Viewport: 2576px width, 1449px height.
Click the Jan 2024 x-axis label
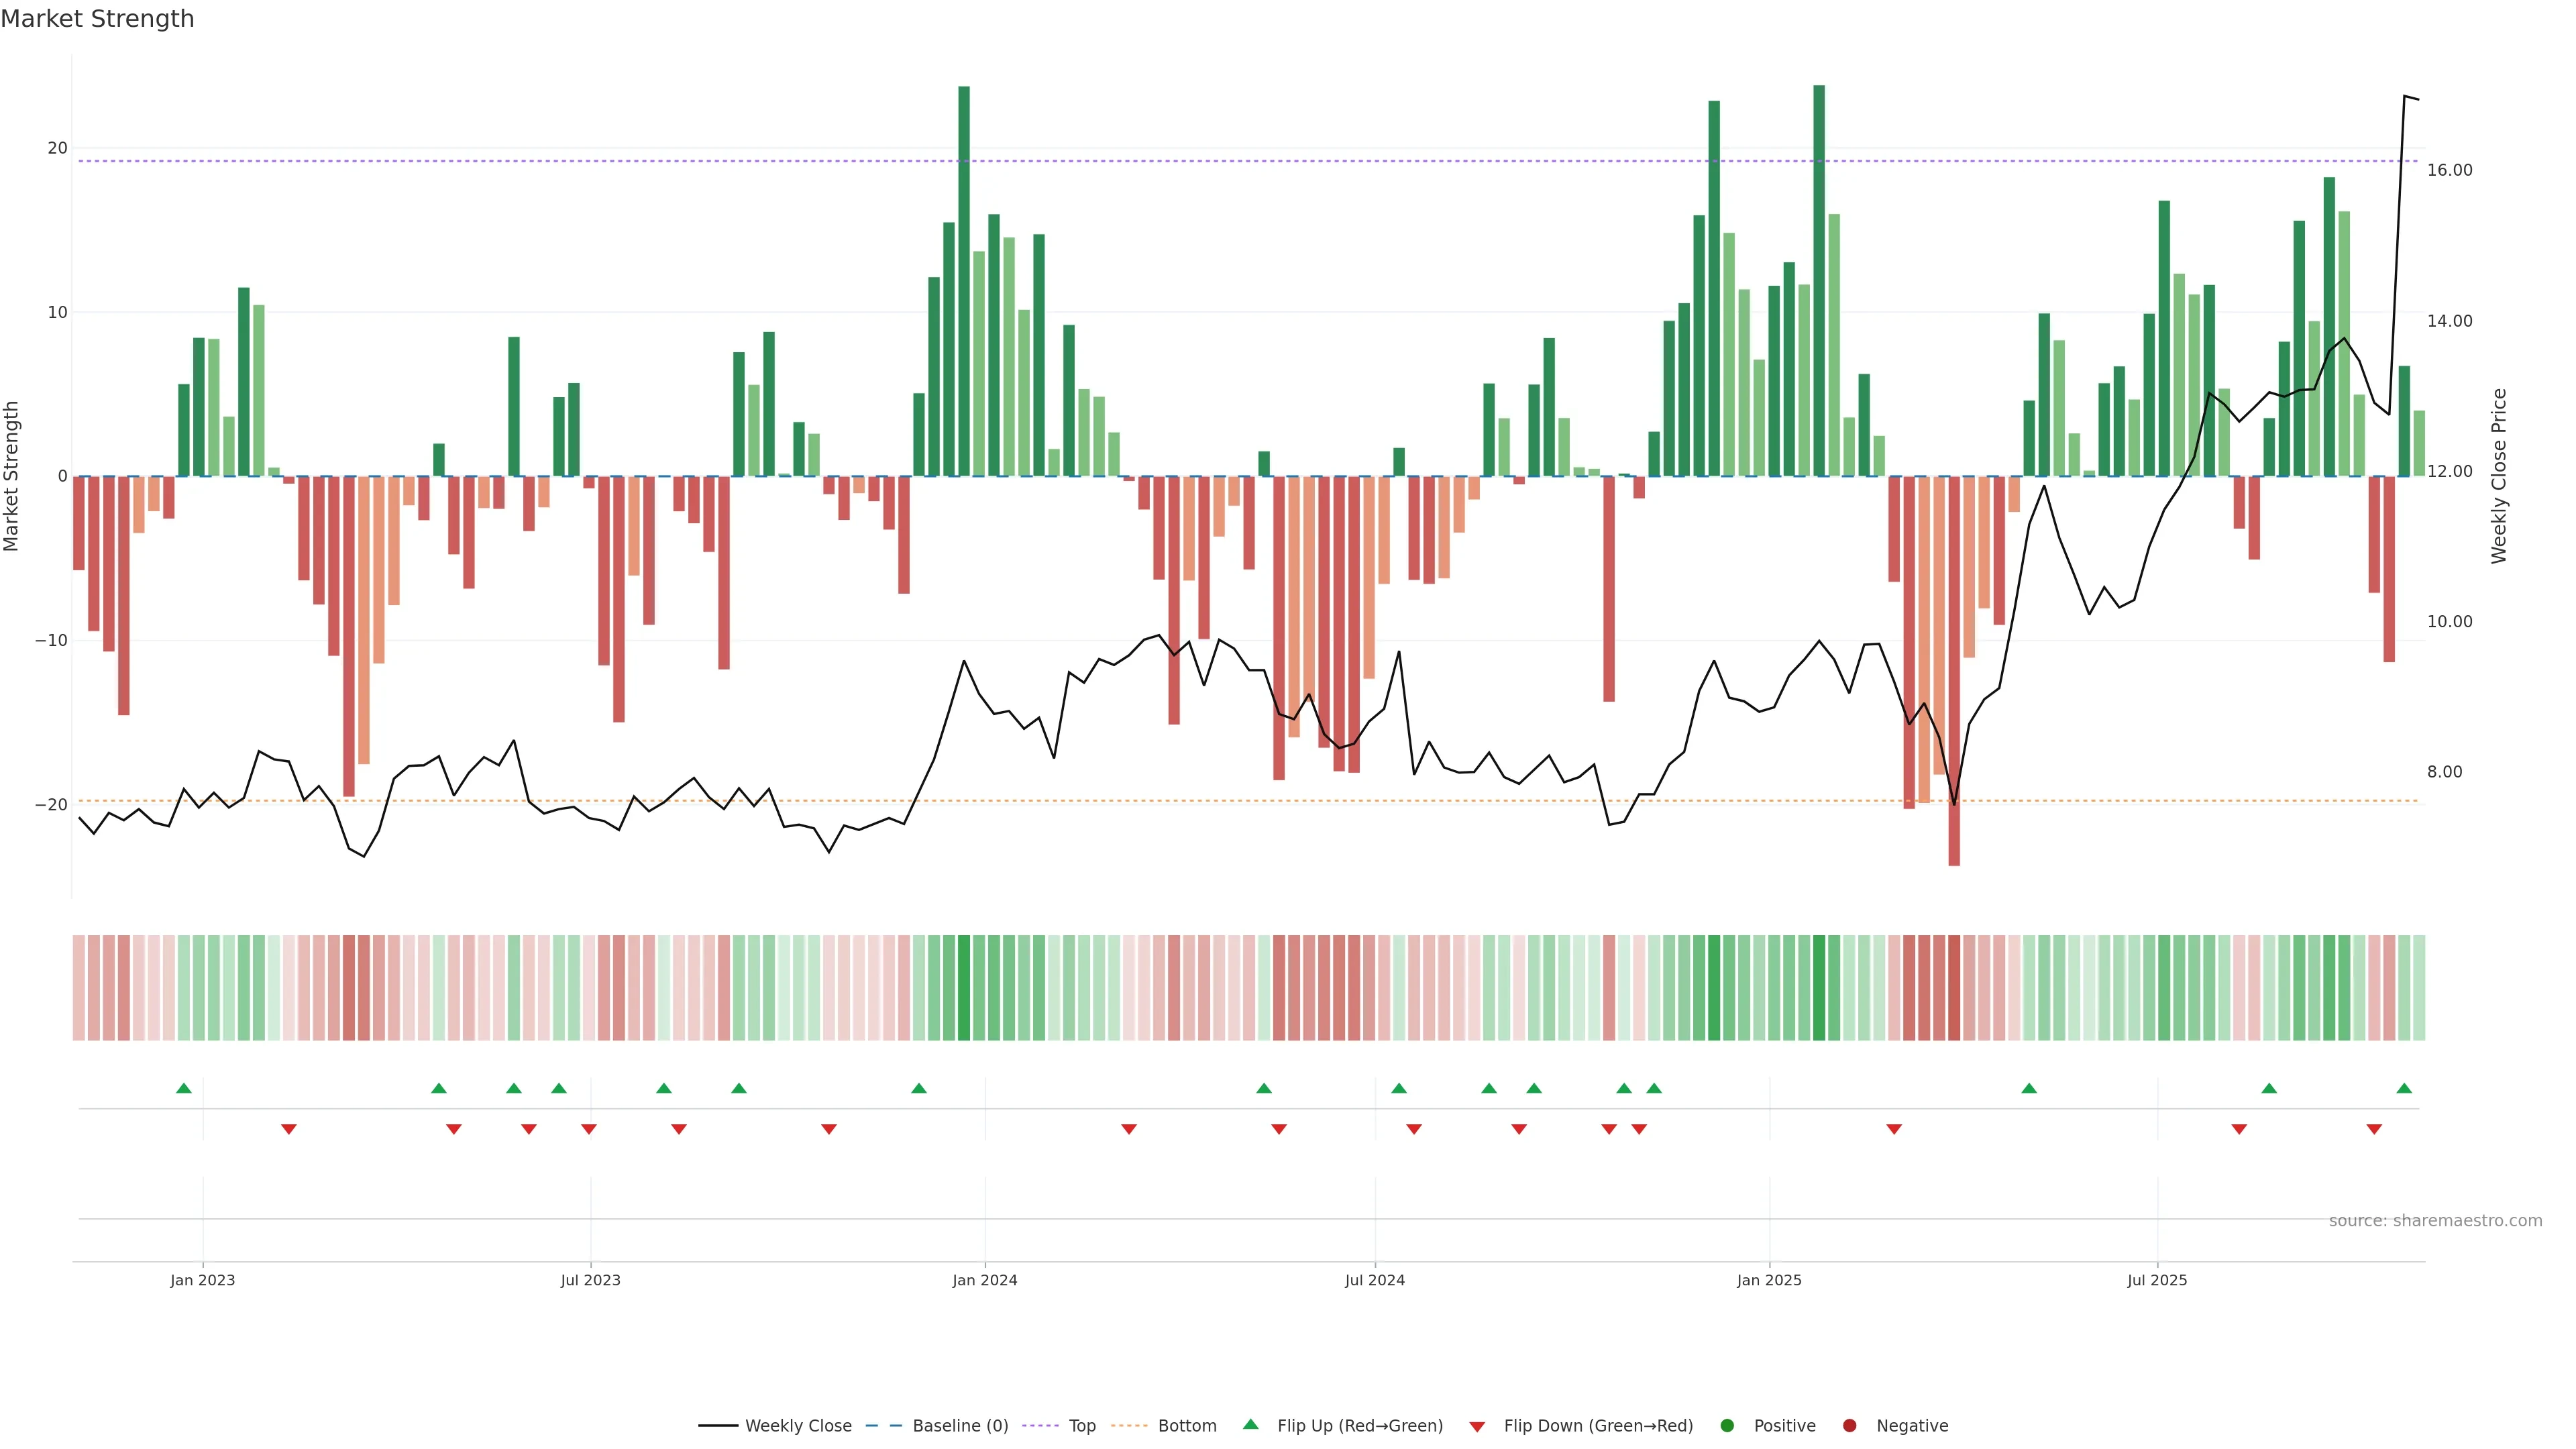point(984,1280)
